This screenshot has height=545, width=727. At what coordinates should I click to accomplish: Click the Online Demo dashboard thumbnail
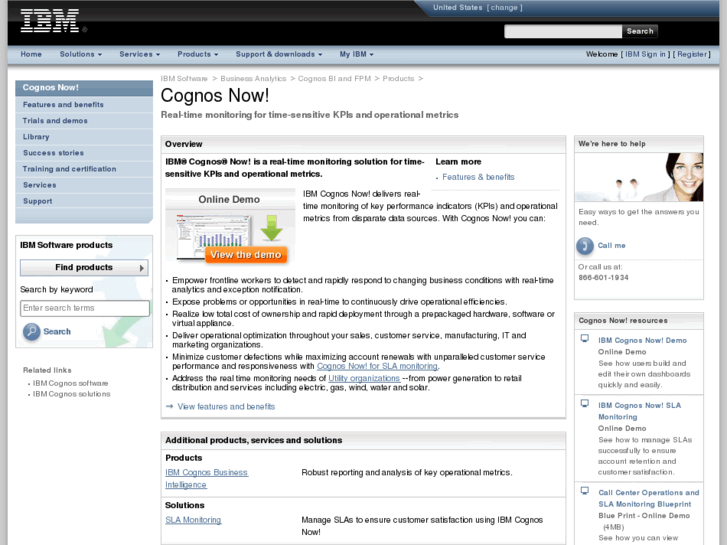213,237
